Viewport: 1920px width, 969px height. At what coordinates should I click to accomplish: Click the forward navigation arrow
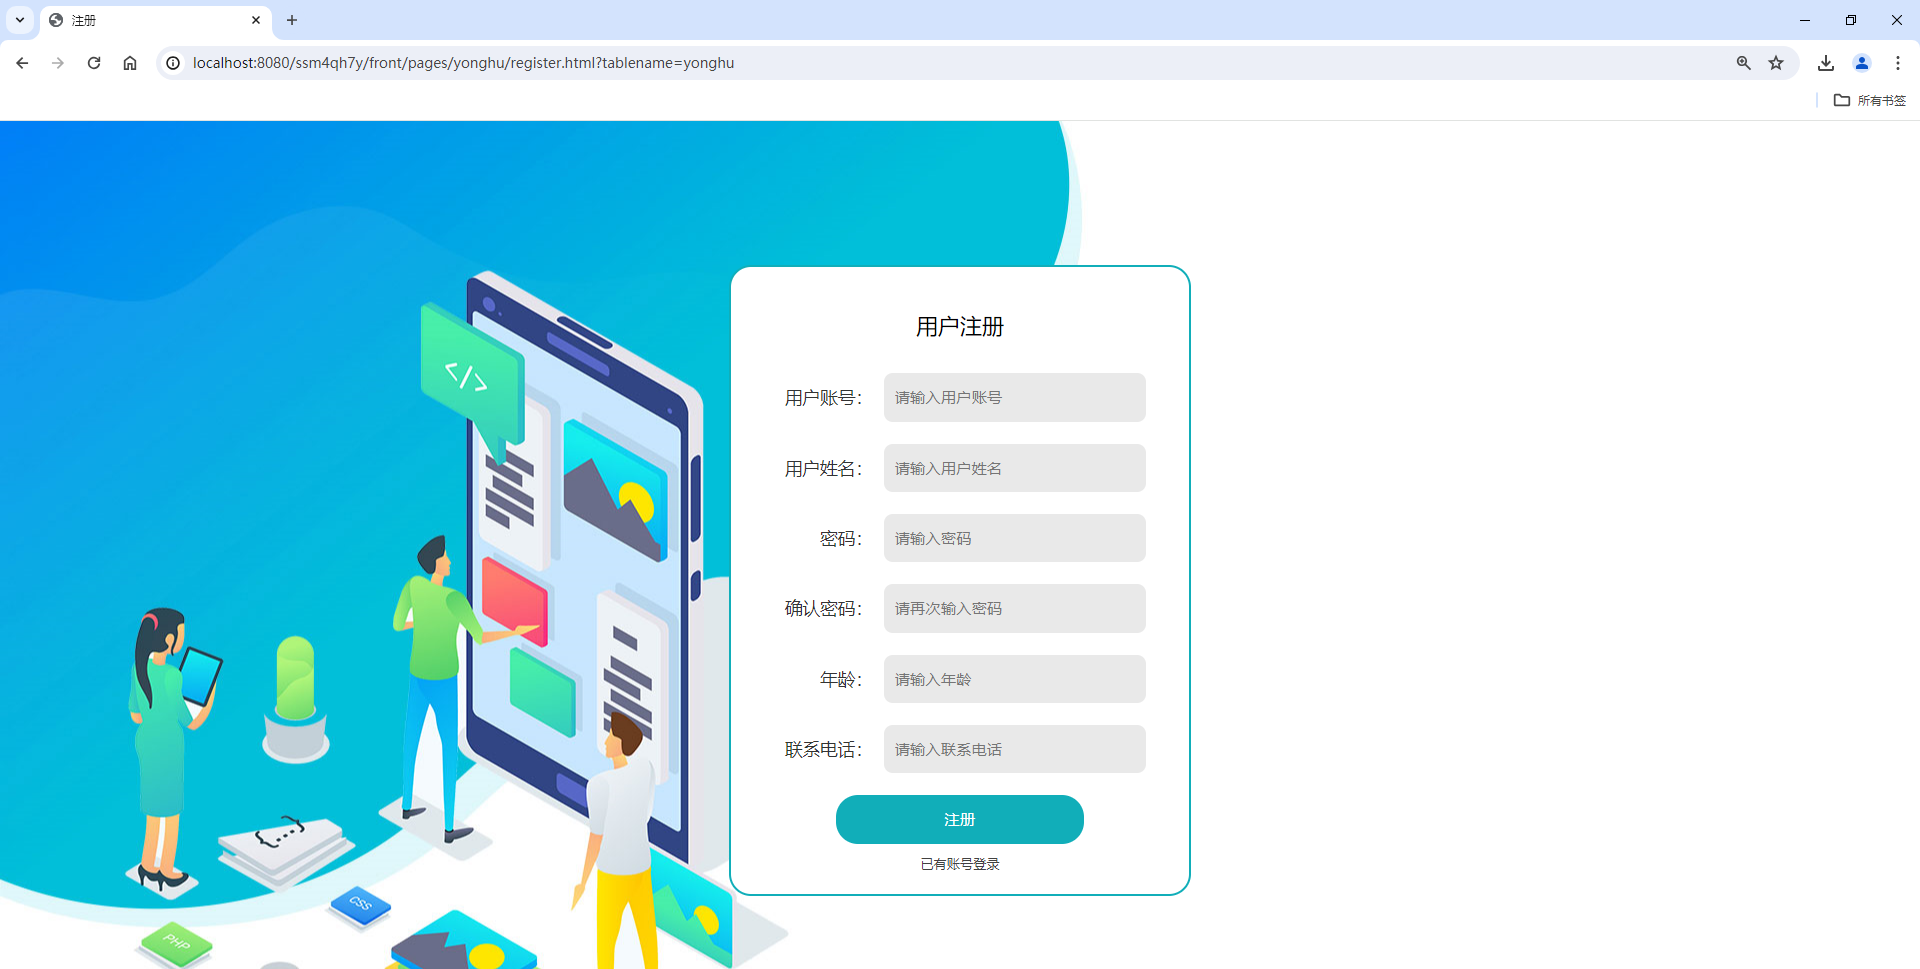[58, 62]
